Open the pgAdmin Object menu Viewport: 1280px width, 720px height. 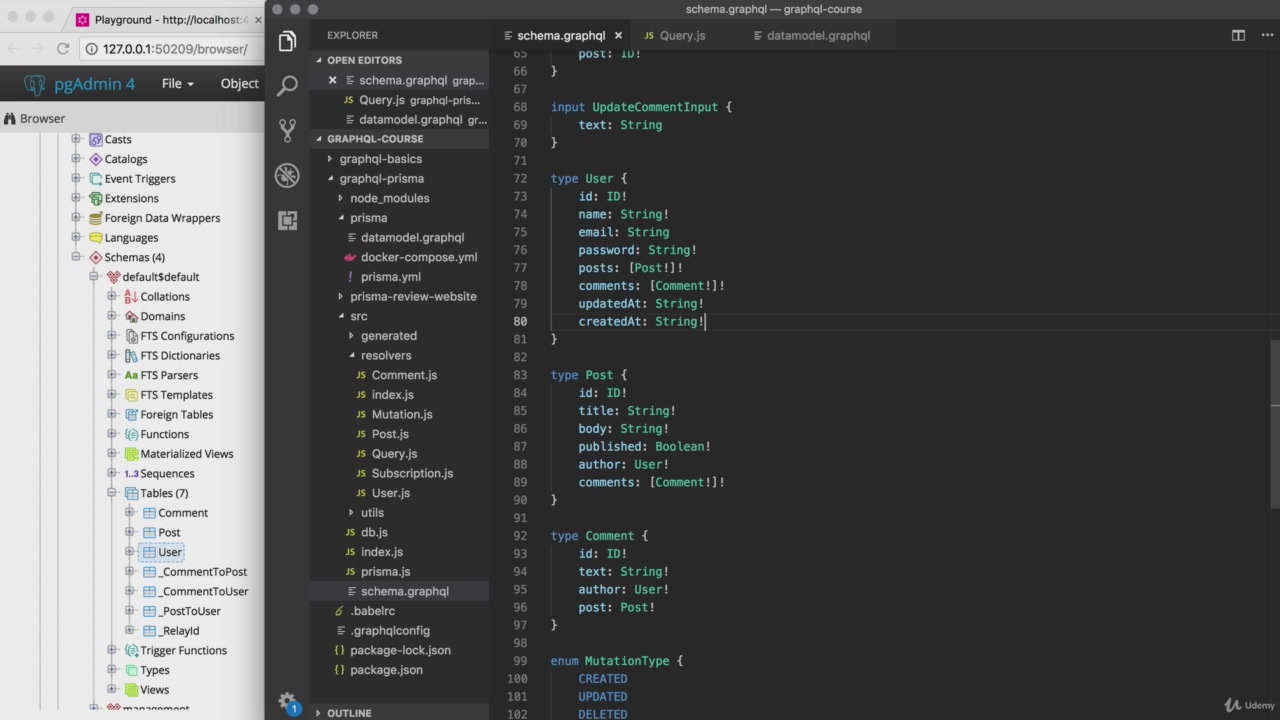point(239,84)
